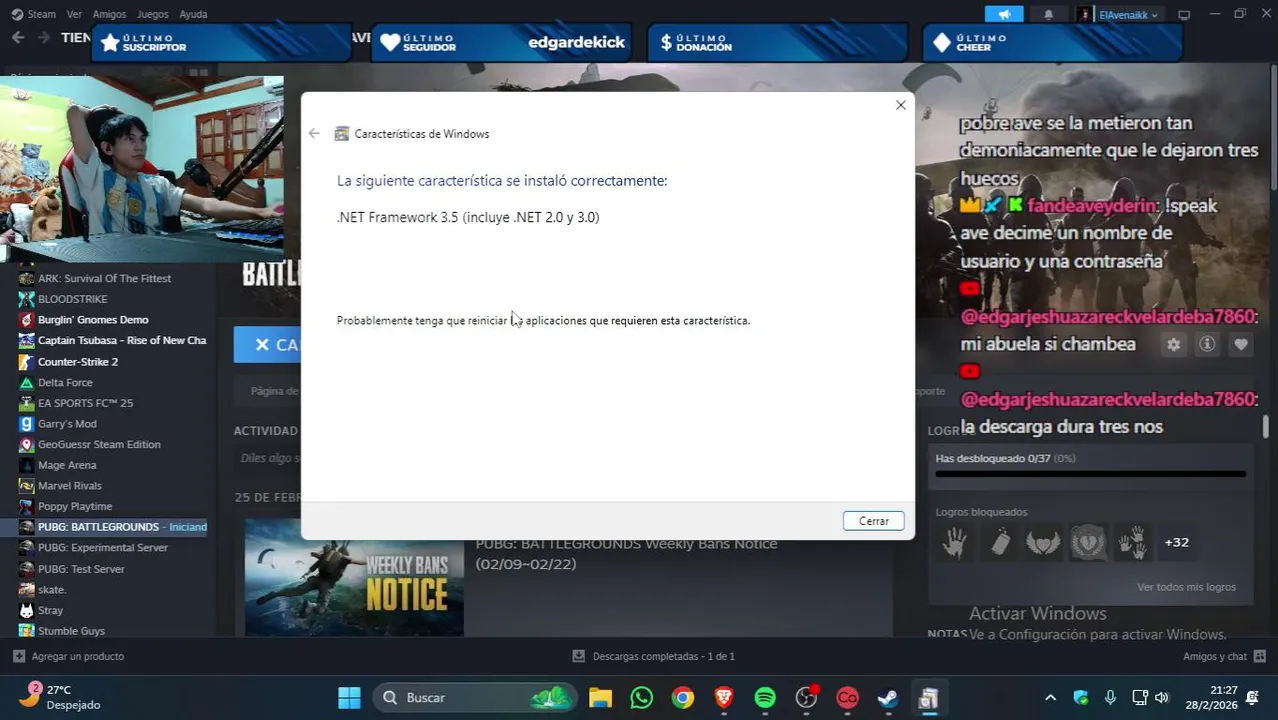Select PUBG: Experimental Server entry
1278x720 pixels.
(x=104, y=547)
